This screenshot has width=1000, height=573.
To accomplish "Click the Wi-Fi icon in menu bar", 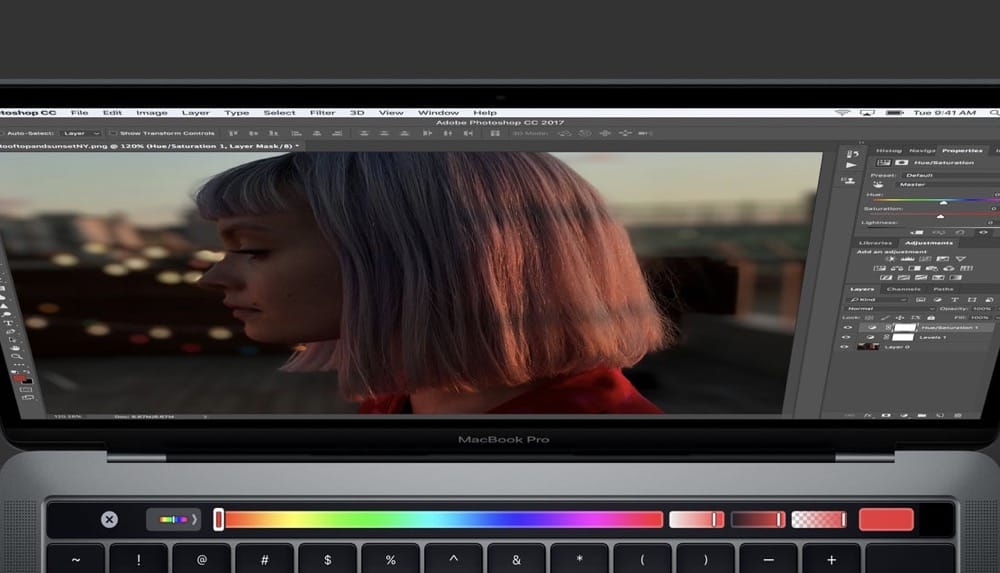I will (x=842, y=113).
